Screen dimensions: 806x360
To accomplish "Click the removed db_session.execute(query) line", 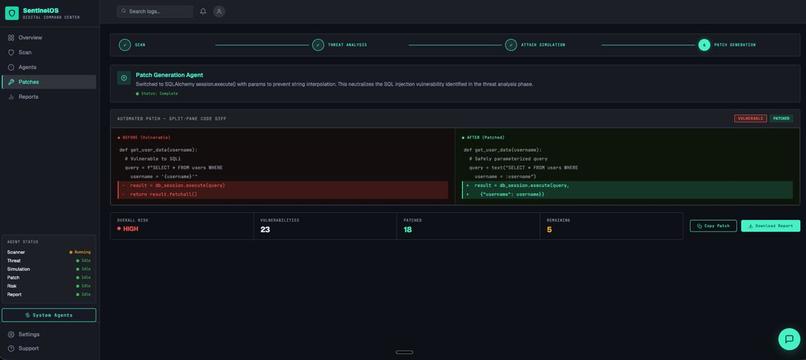I will pos(283,185).
